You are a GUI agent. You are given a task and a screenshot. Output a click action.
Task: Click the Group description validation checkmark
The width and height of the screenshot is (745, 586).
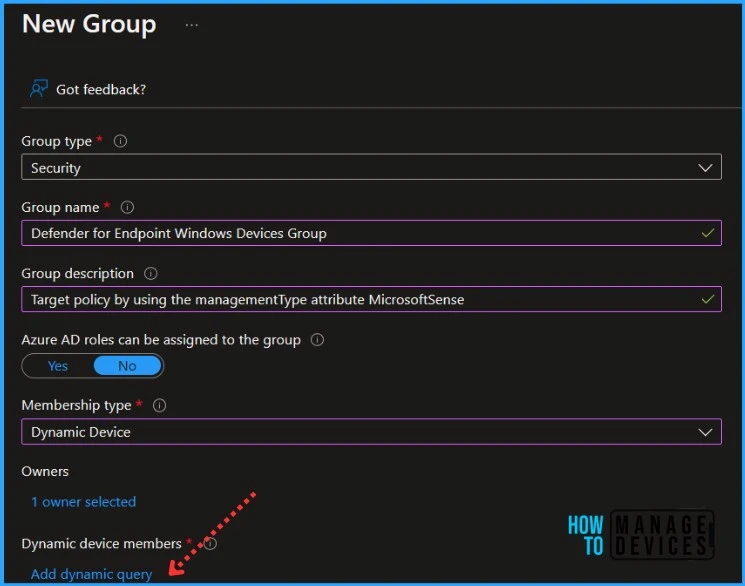708,299
